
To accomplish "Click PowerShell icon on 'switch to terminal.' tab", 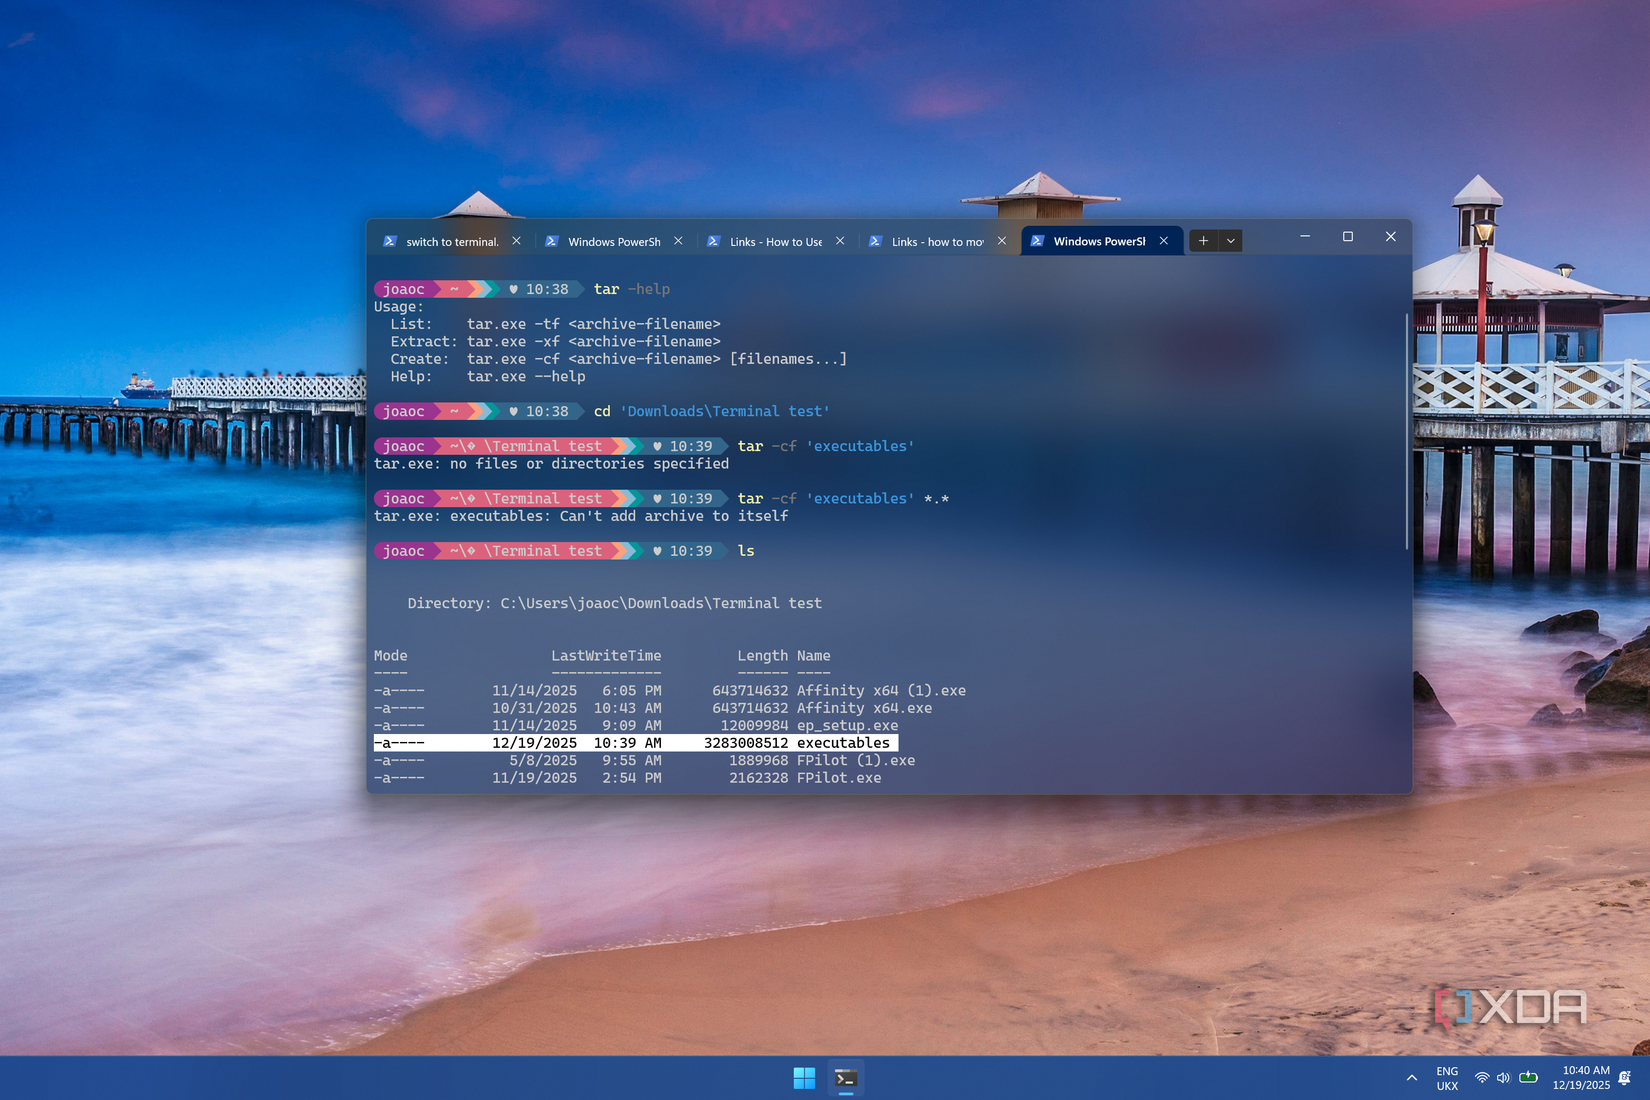I will tap(390, 241).
